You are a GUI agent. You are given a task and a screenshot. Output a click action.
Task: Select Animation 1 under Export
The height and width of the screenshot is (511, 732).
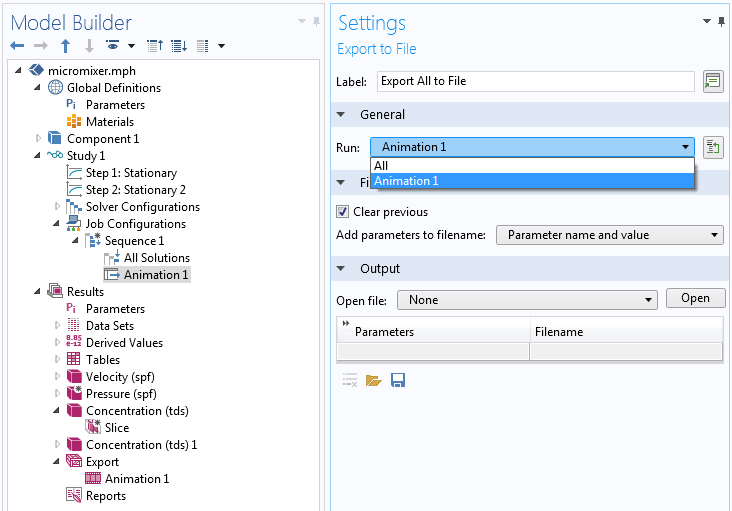coord(137,478)
